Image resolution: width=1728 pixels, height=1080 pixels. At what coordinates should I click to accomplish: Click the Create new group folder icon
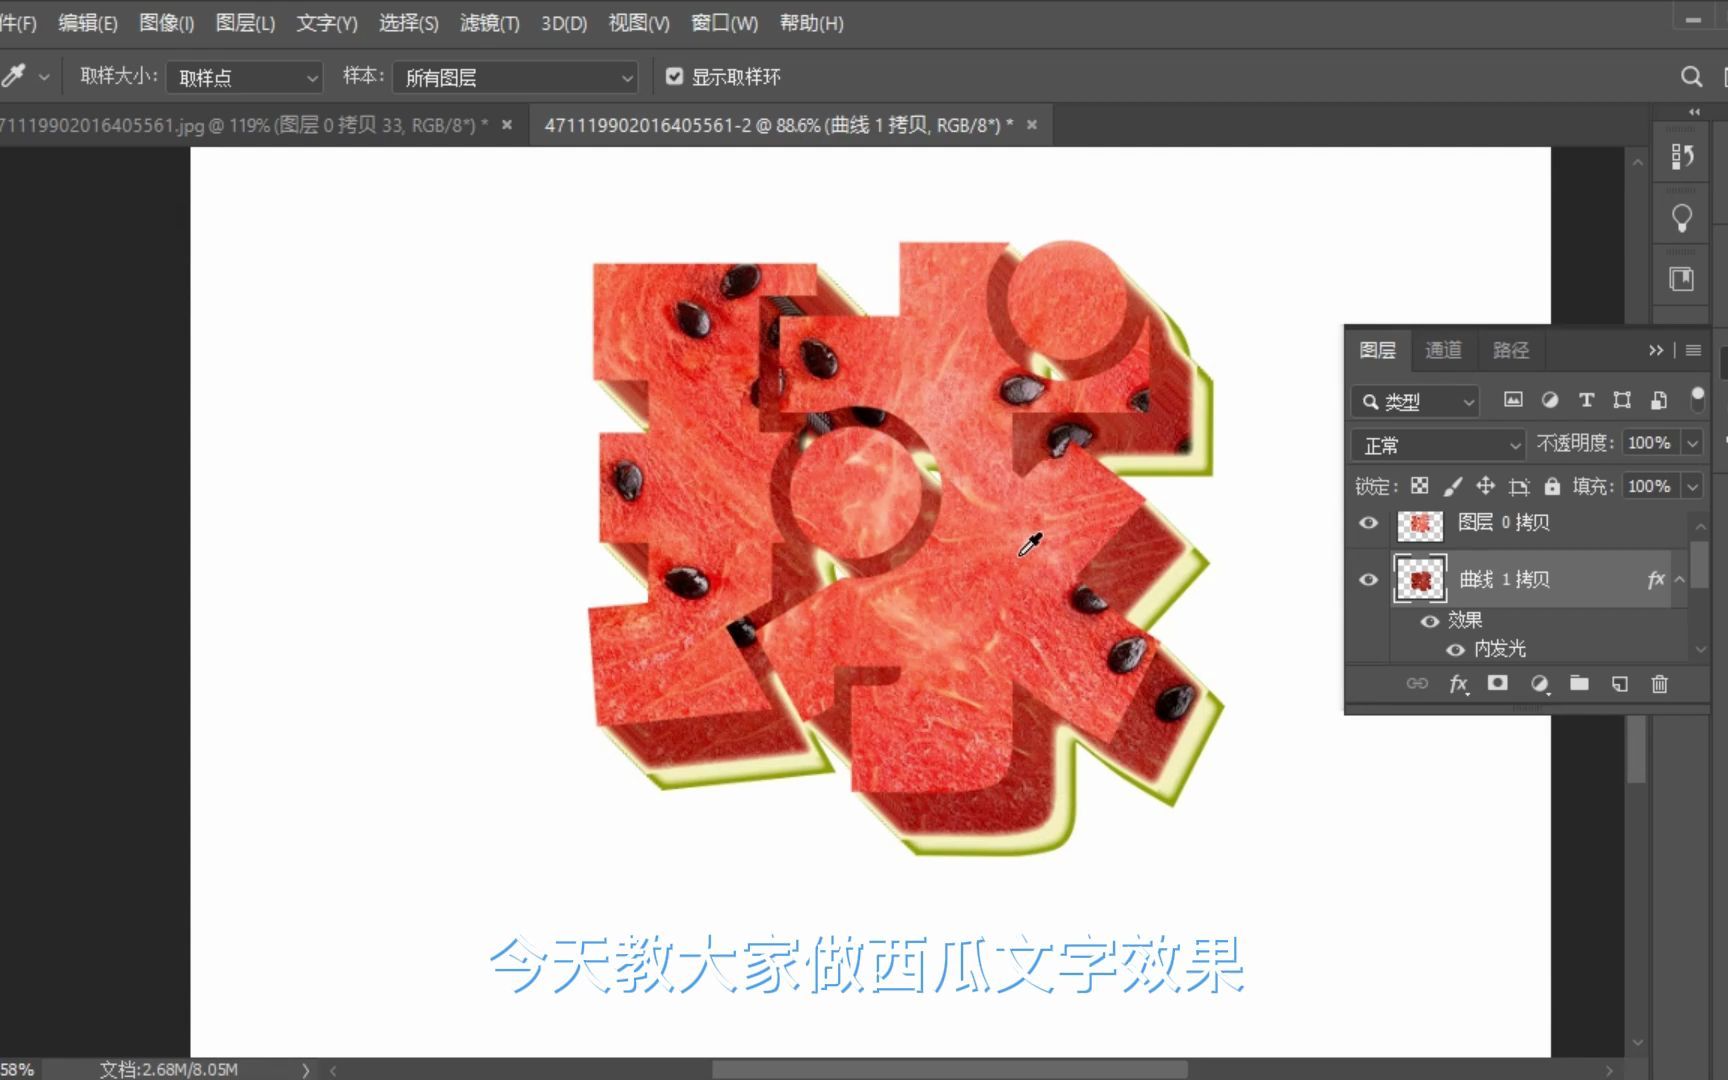click(x=1580, y=684)
